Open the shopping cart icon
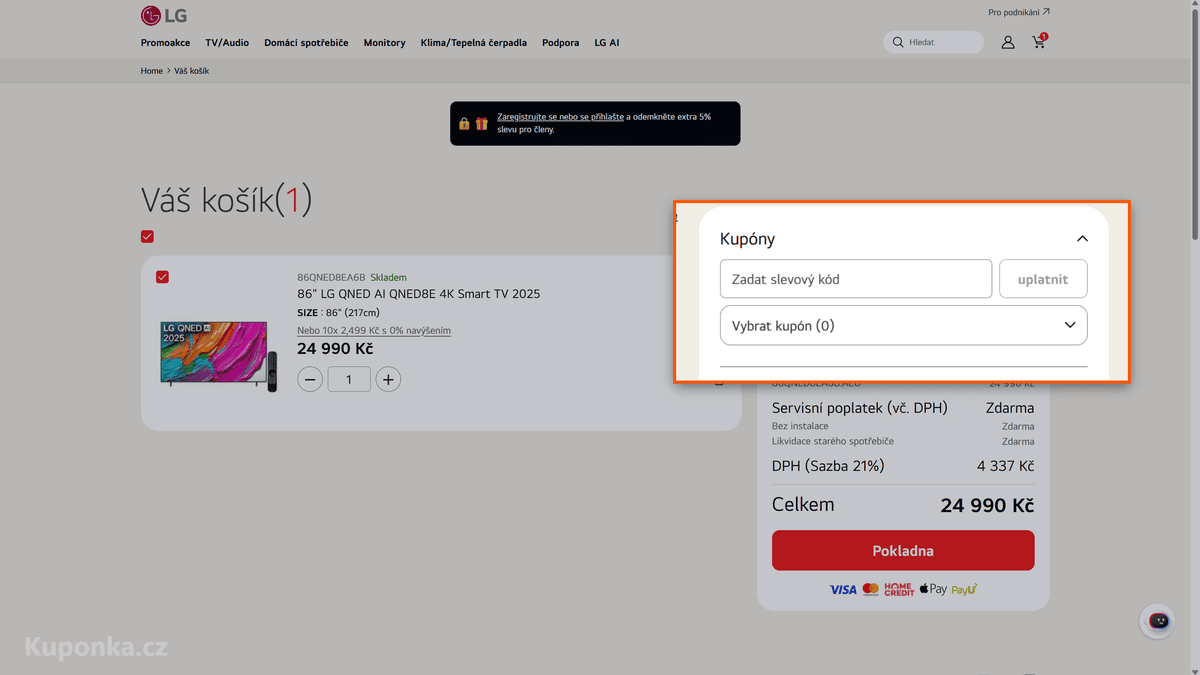 pos(1039,42)
